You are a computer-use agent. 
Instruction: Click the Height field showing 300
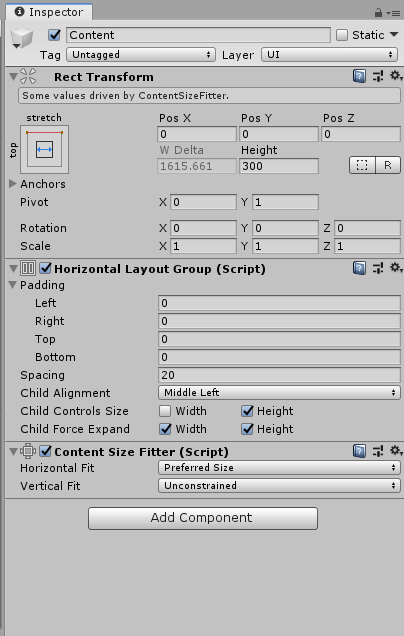click(x=279, y=166)
